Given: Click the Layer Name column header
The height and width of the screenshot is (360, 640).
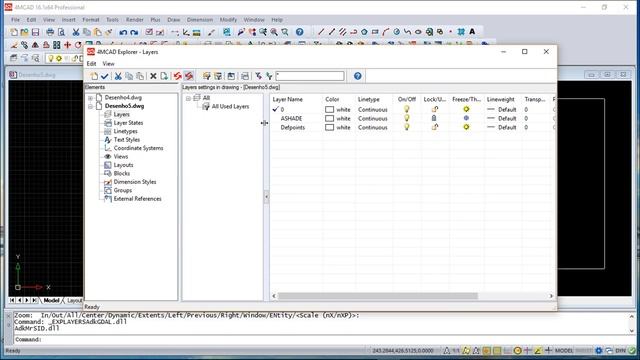Looking at the screenshot, I should tap(288, 99).
